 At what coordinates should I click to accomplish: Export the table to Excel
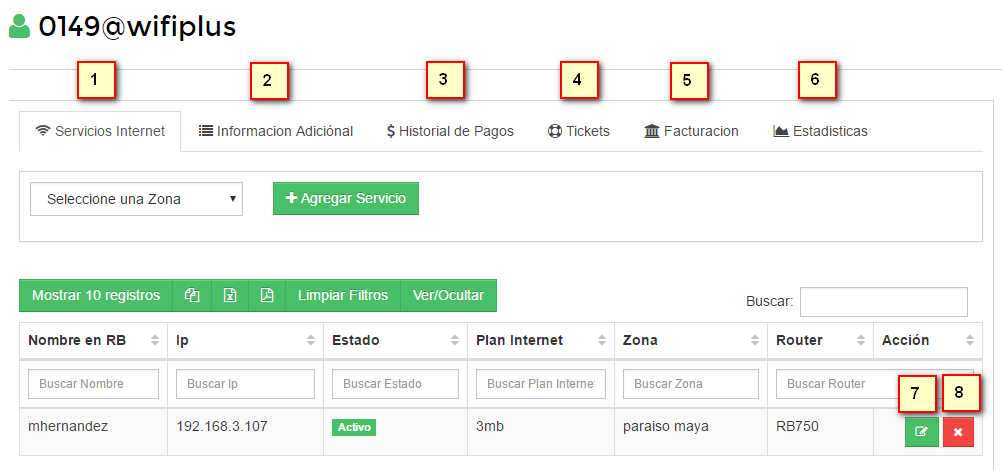[x=229, y=296]
